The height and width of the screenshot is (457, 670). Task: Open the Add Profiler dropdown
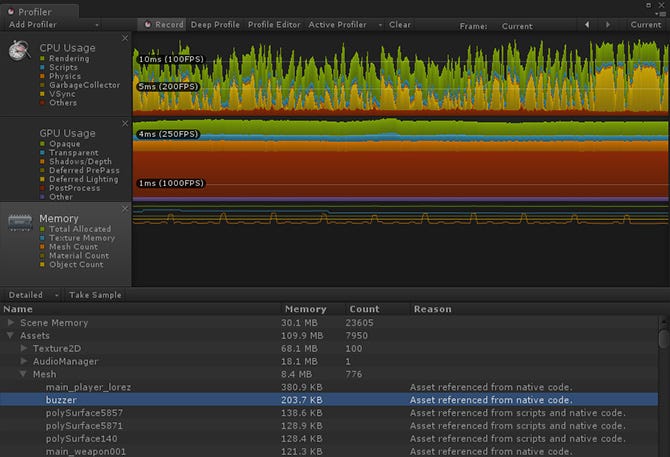(52, 25)
